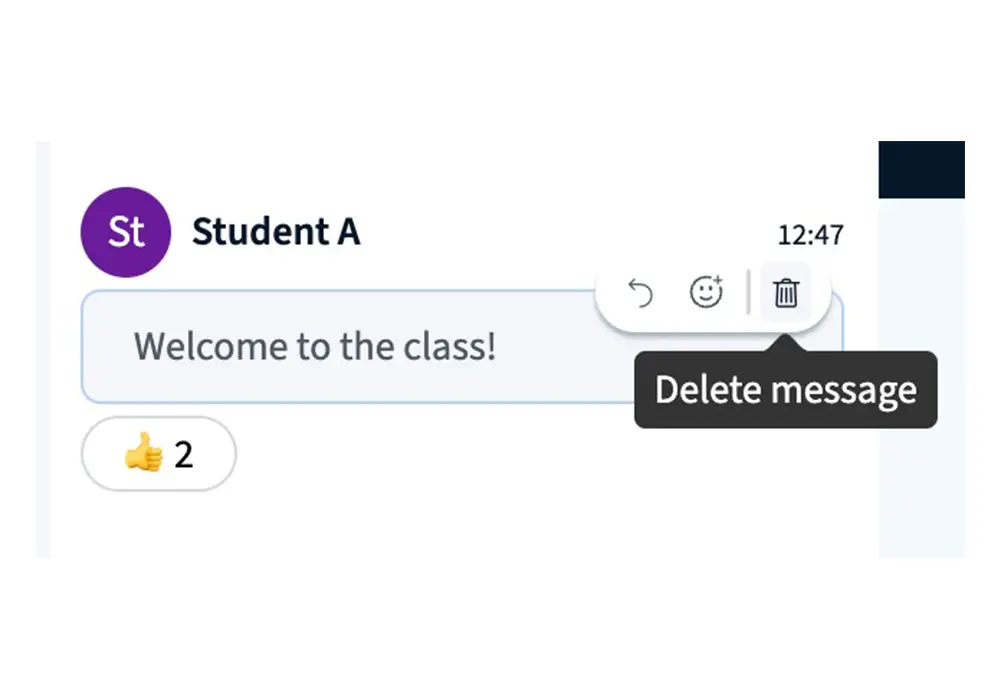Click the Student A sender name

click(x=275, y=232)
